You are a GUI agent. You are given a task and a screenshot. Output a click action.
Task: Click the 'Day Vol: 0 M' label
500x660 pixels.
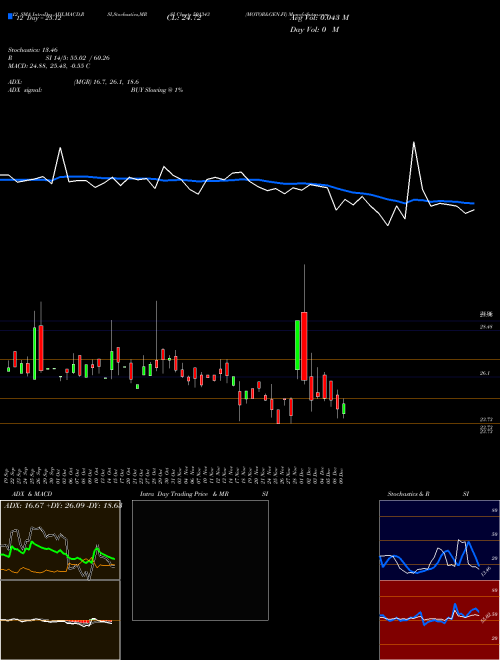[314, 30]
